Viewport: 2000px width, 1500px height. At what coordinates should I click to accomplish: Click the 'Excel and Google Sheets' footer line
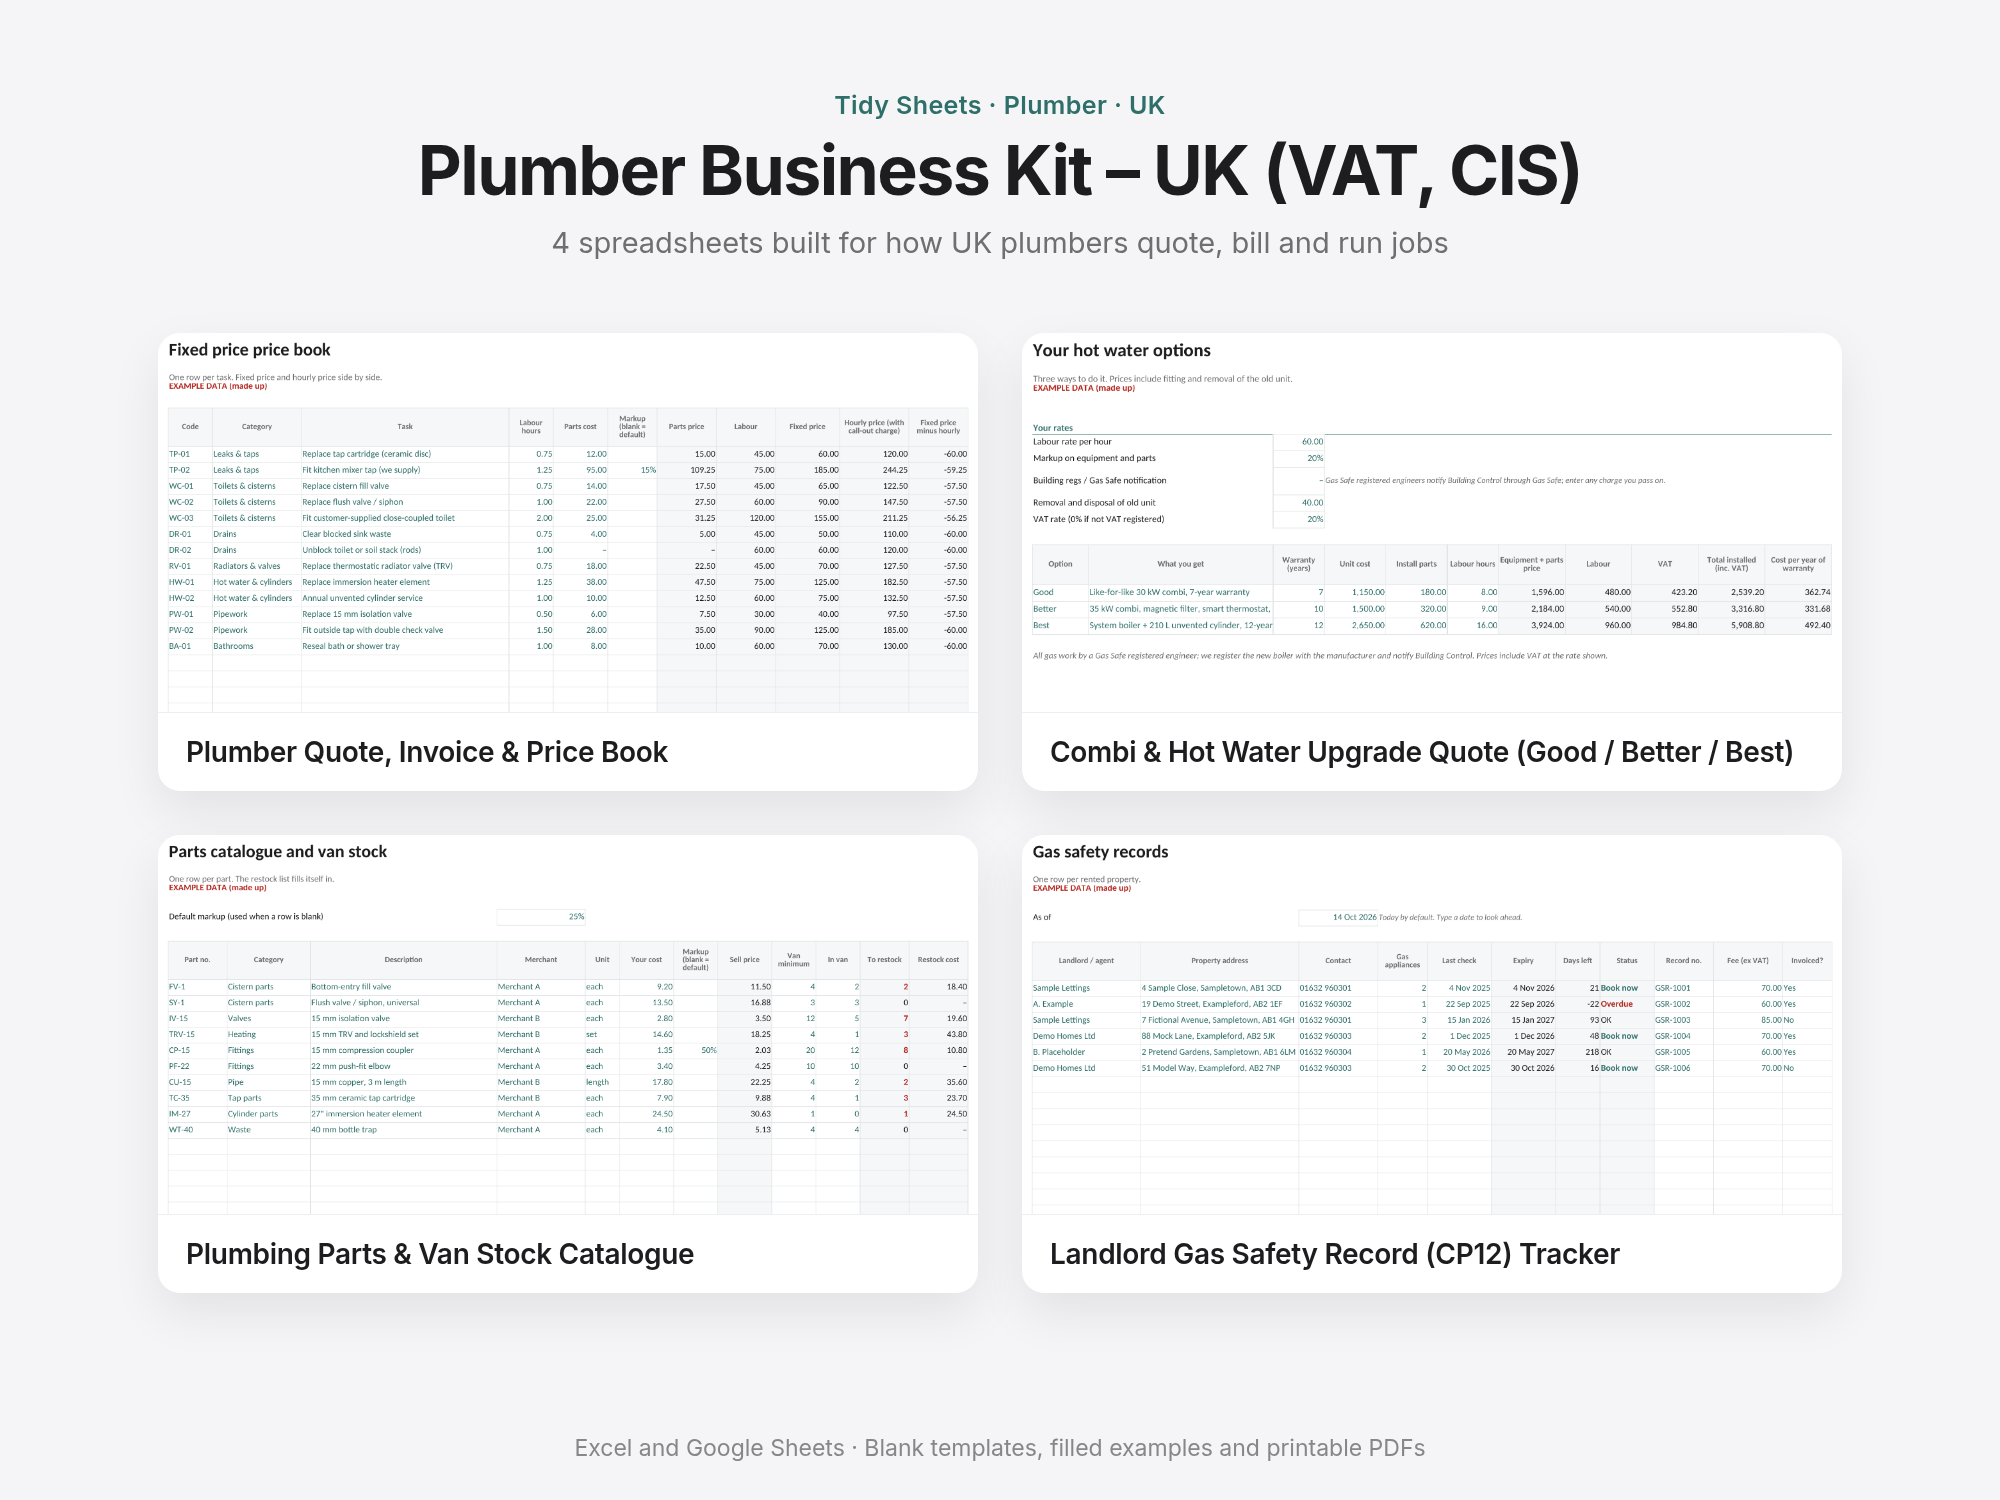point(1000,1448)
